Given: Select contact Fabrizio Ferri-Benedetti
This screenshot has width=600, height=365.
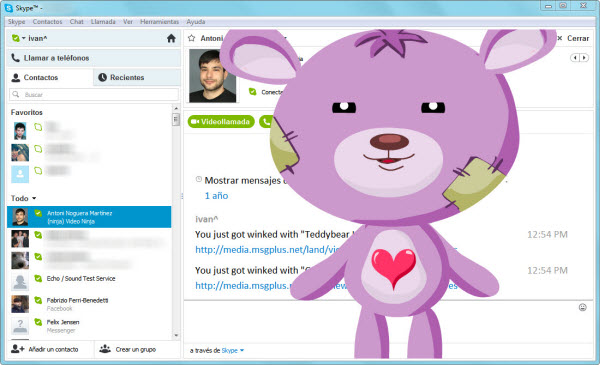Looking at the screenshot, I should pos(89,304).
